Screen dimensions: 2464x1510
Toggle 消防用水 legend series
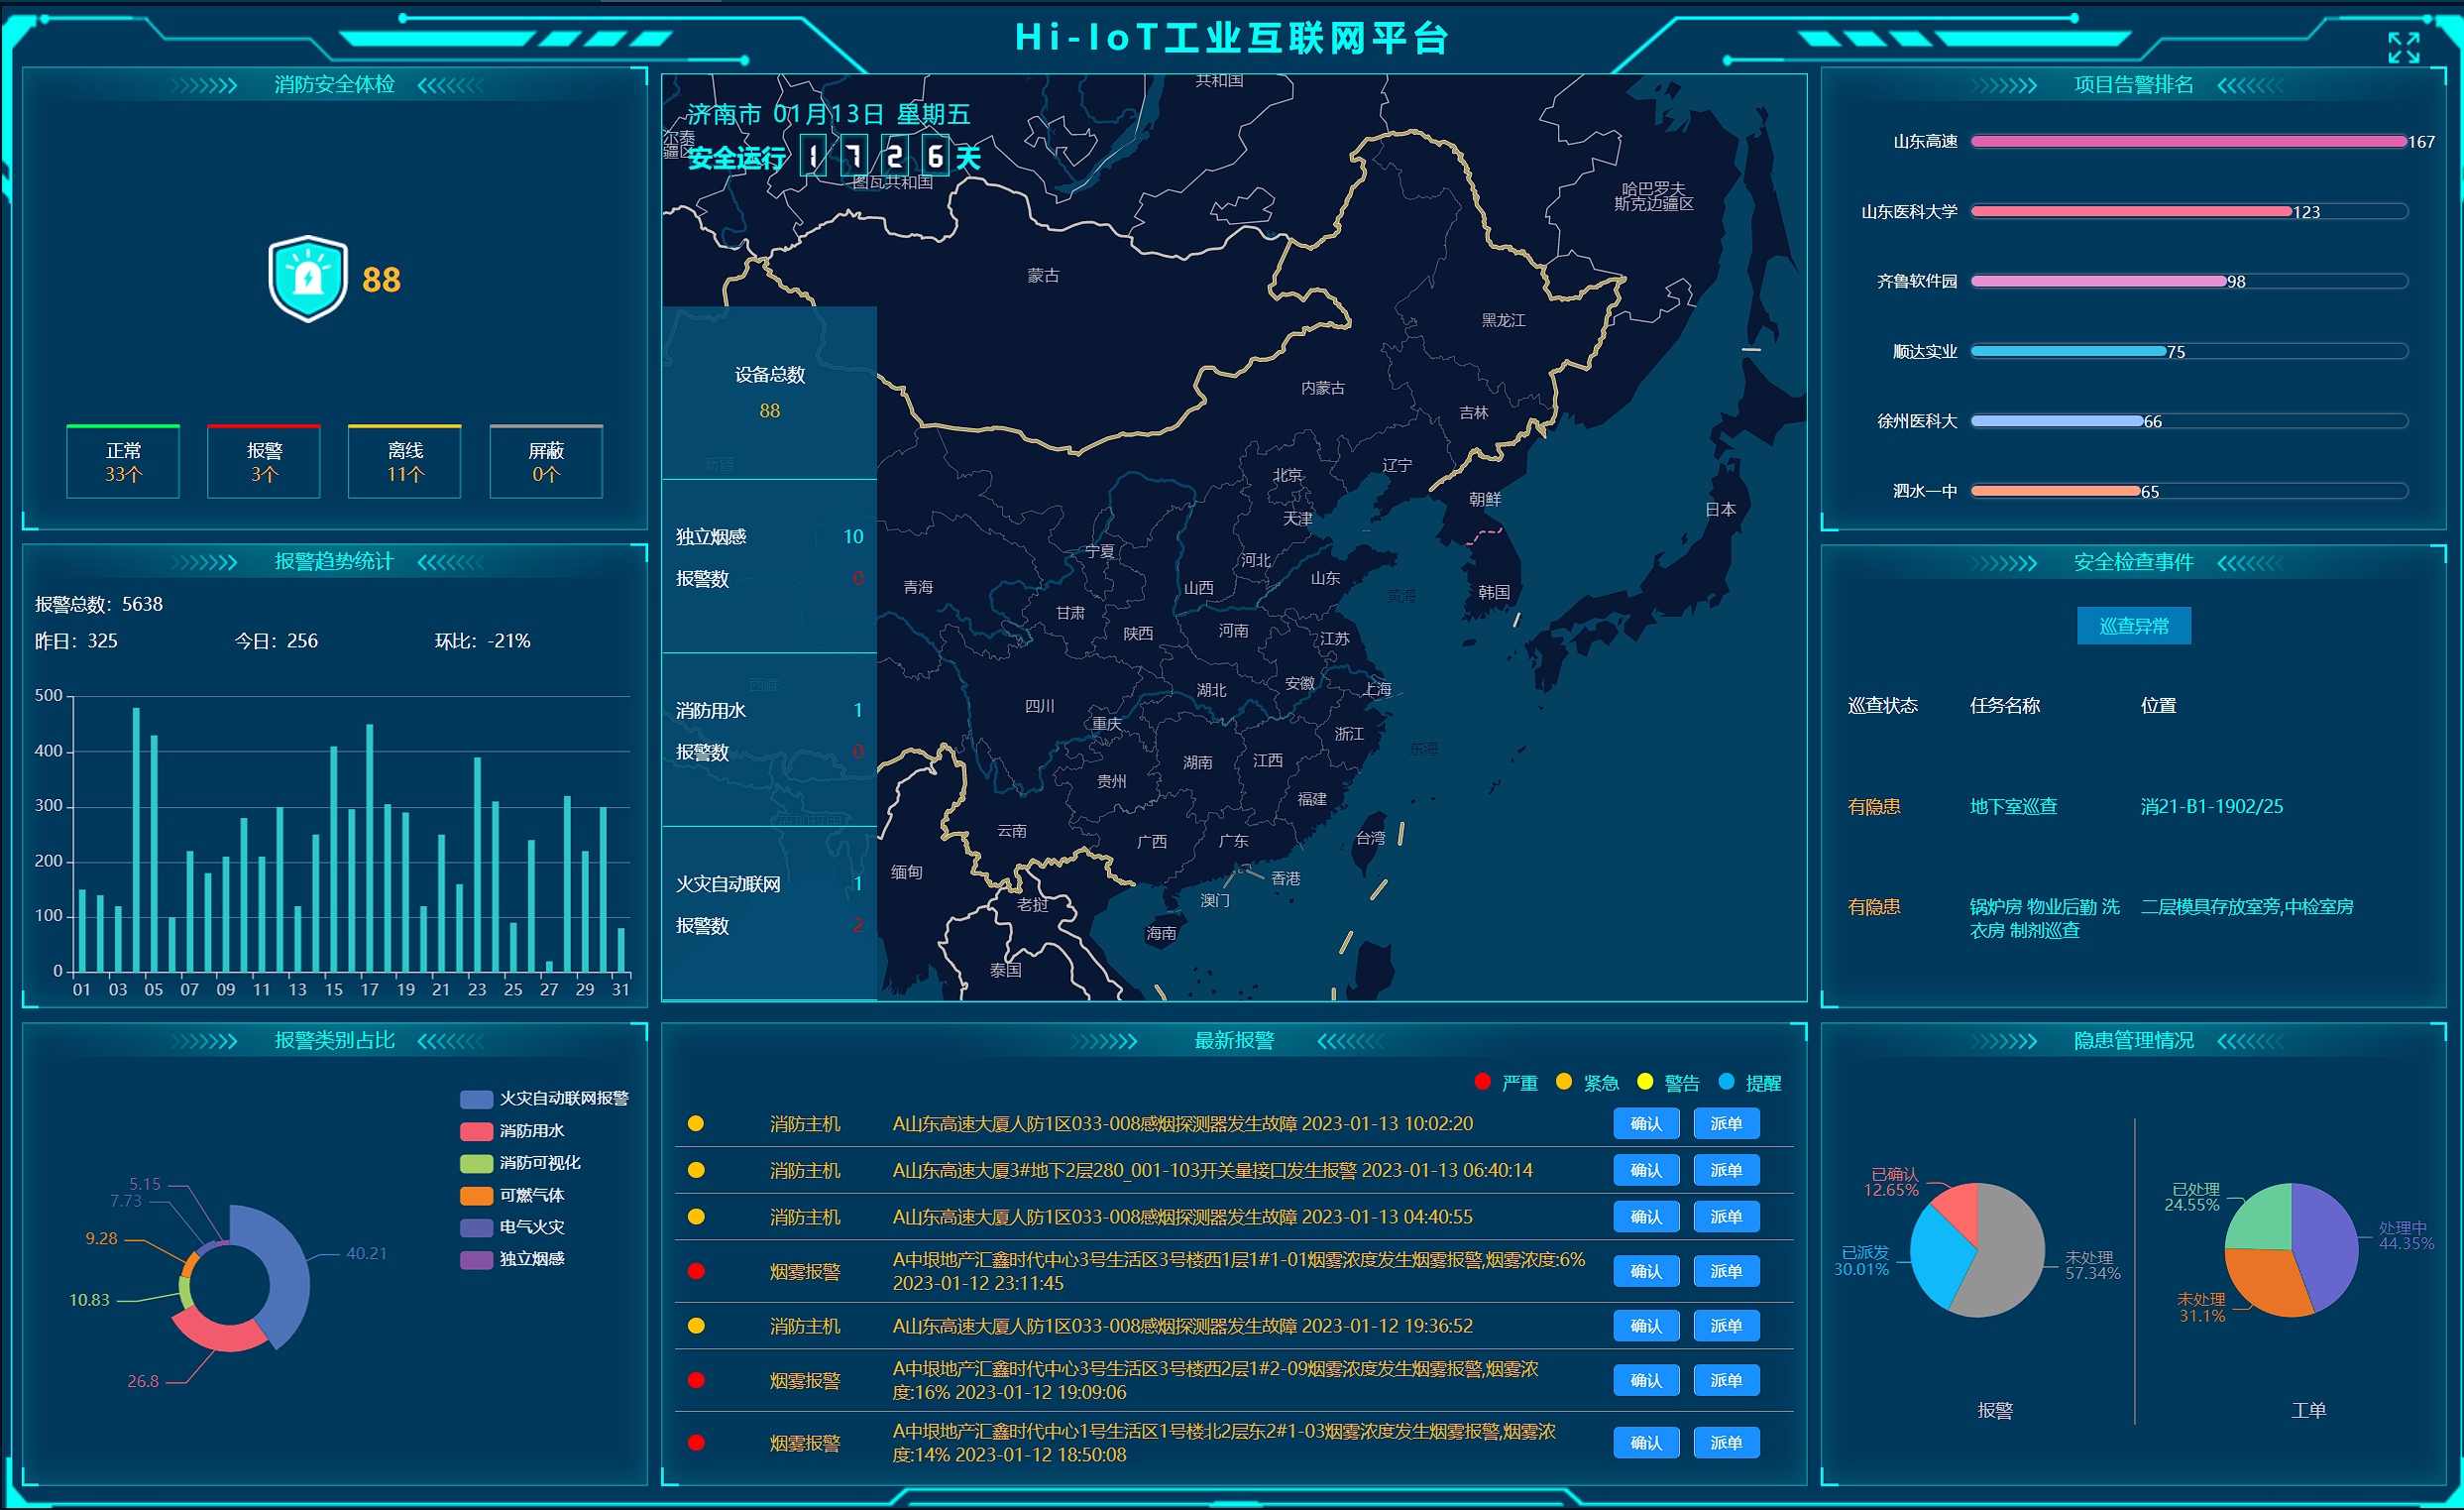click(512, 1130)
